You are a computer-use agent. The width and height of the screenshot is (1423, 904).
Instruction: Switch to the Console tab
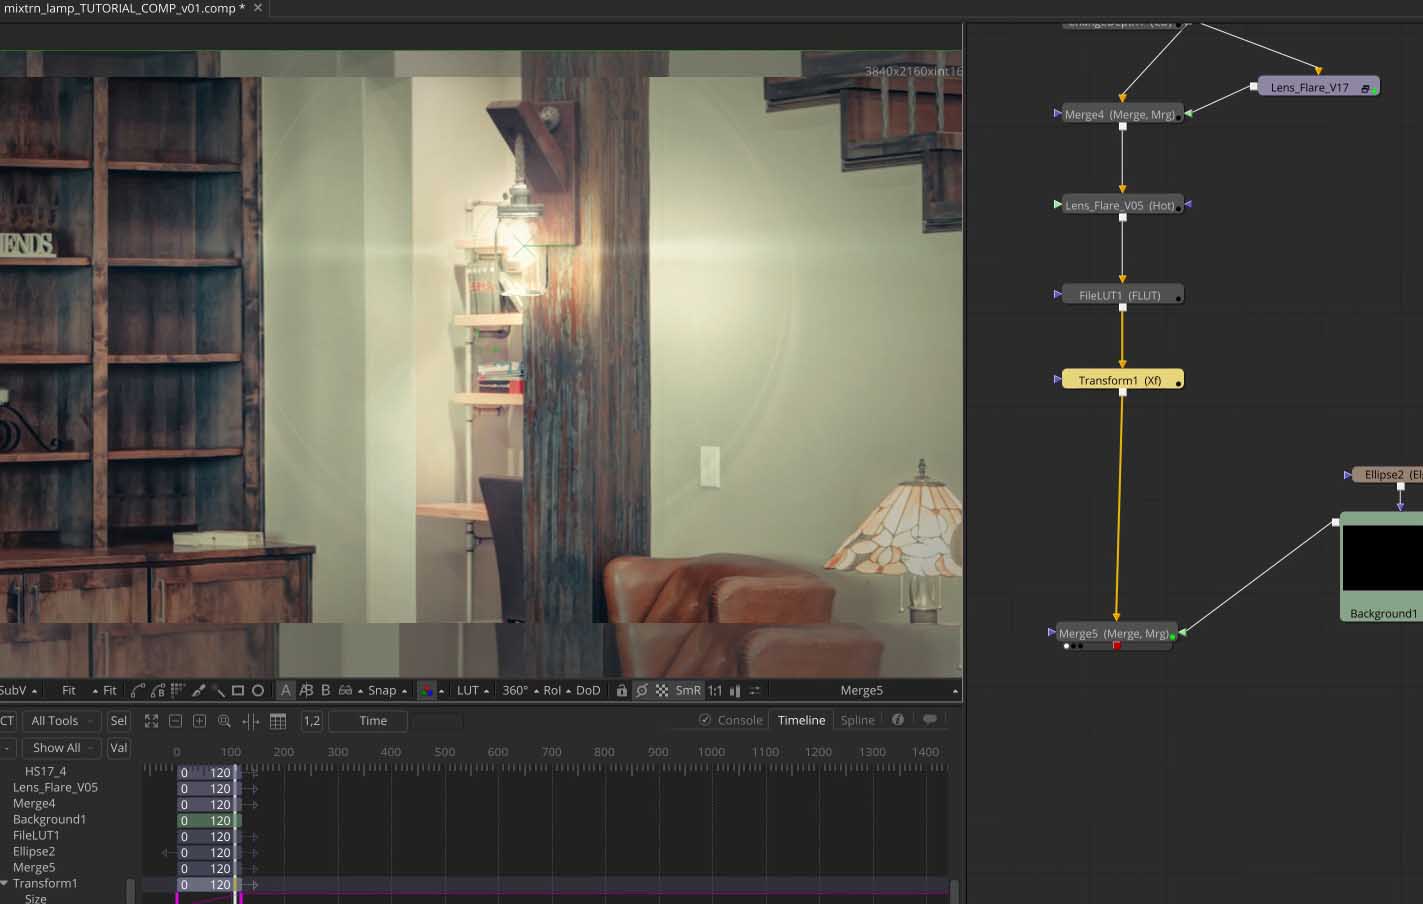pos(739,720)
